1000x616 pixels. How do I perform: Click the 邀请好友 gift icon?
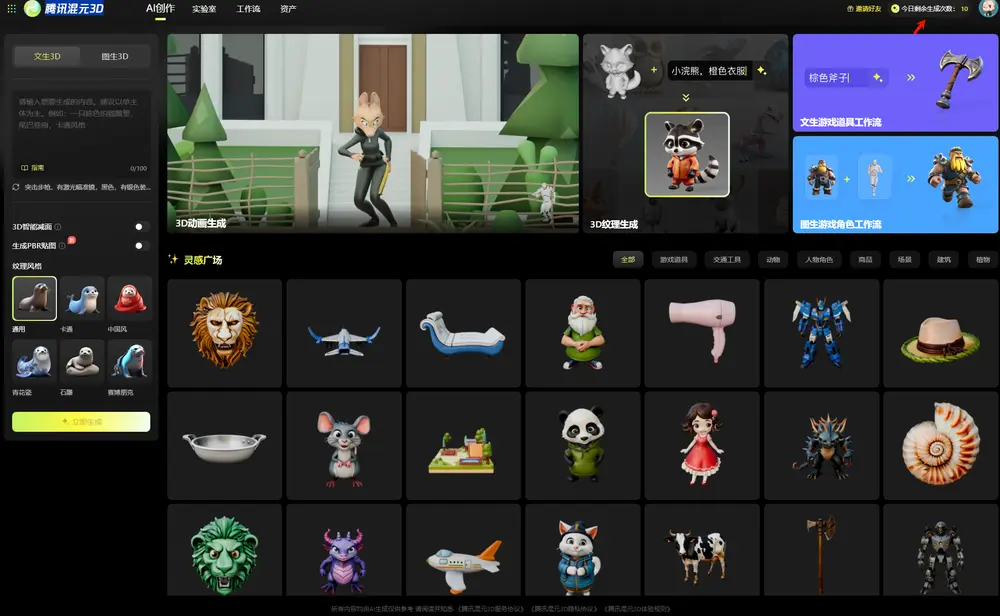coord(850,9)
